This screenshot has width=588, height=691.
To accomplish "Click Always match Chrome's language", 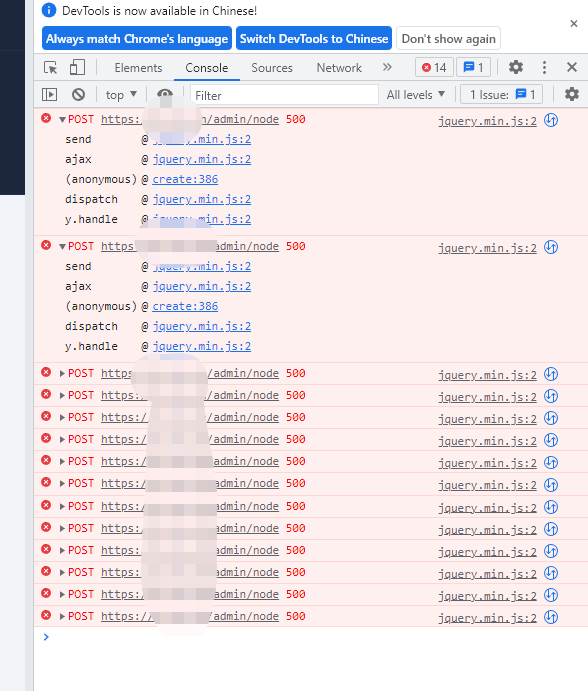I will [x=137, y=39].
